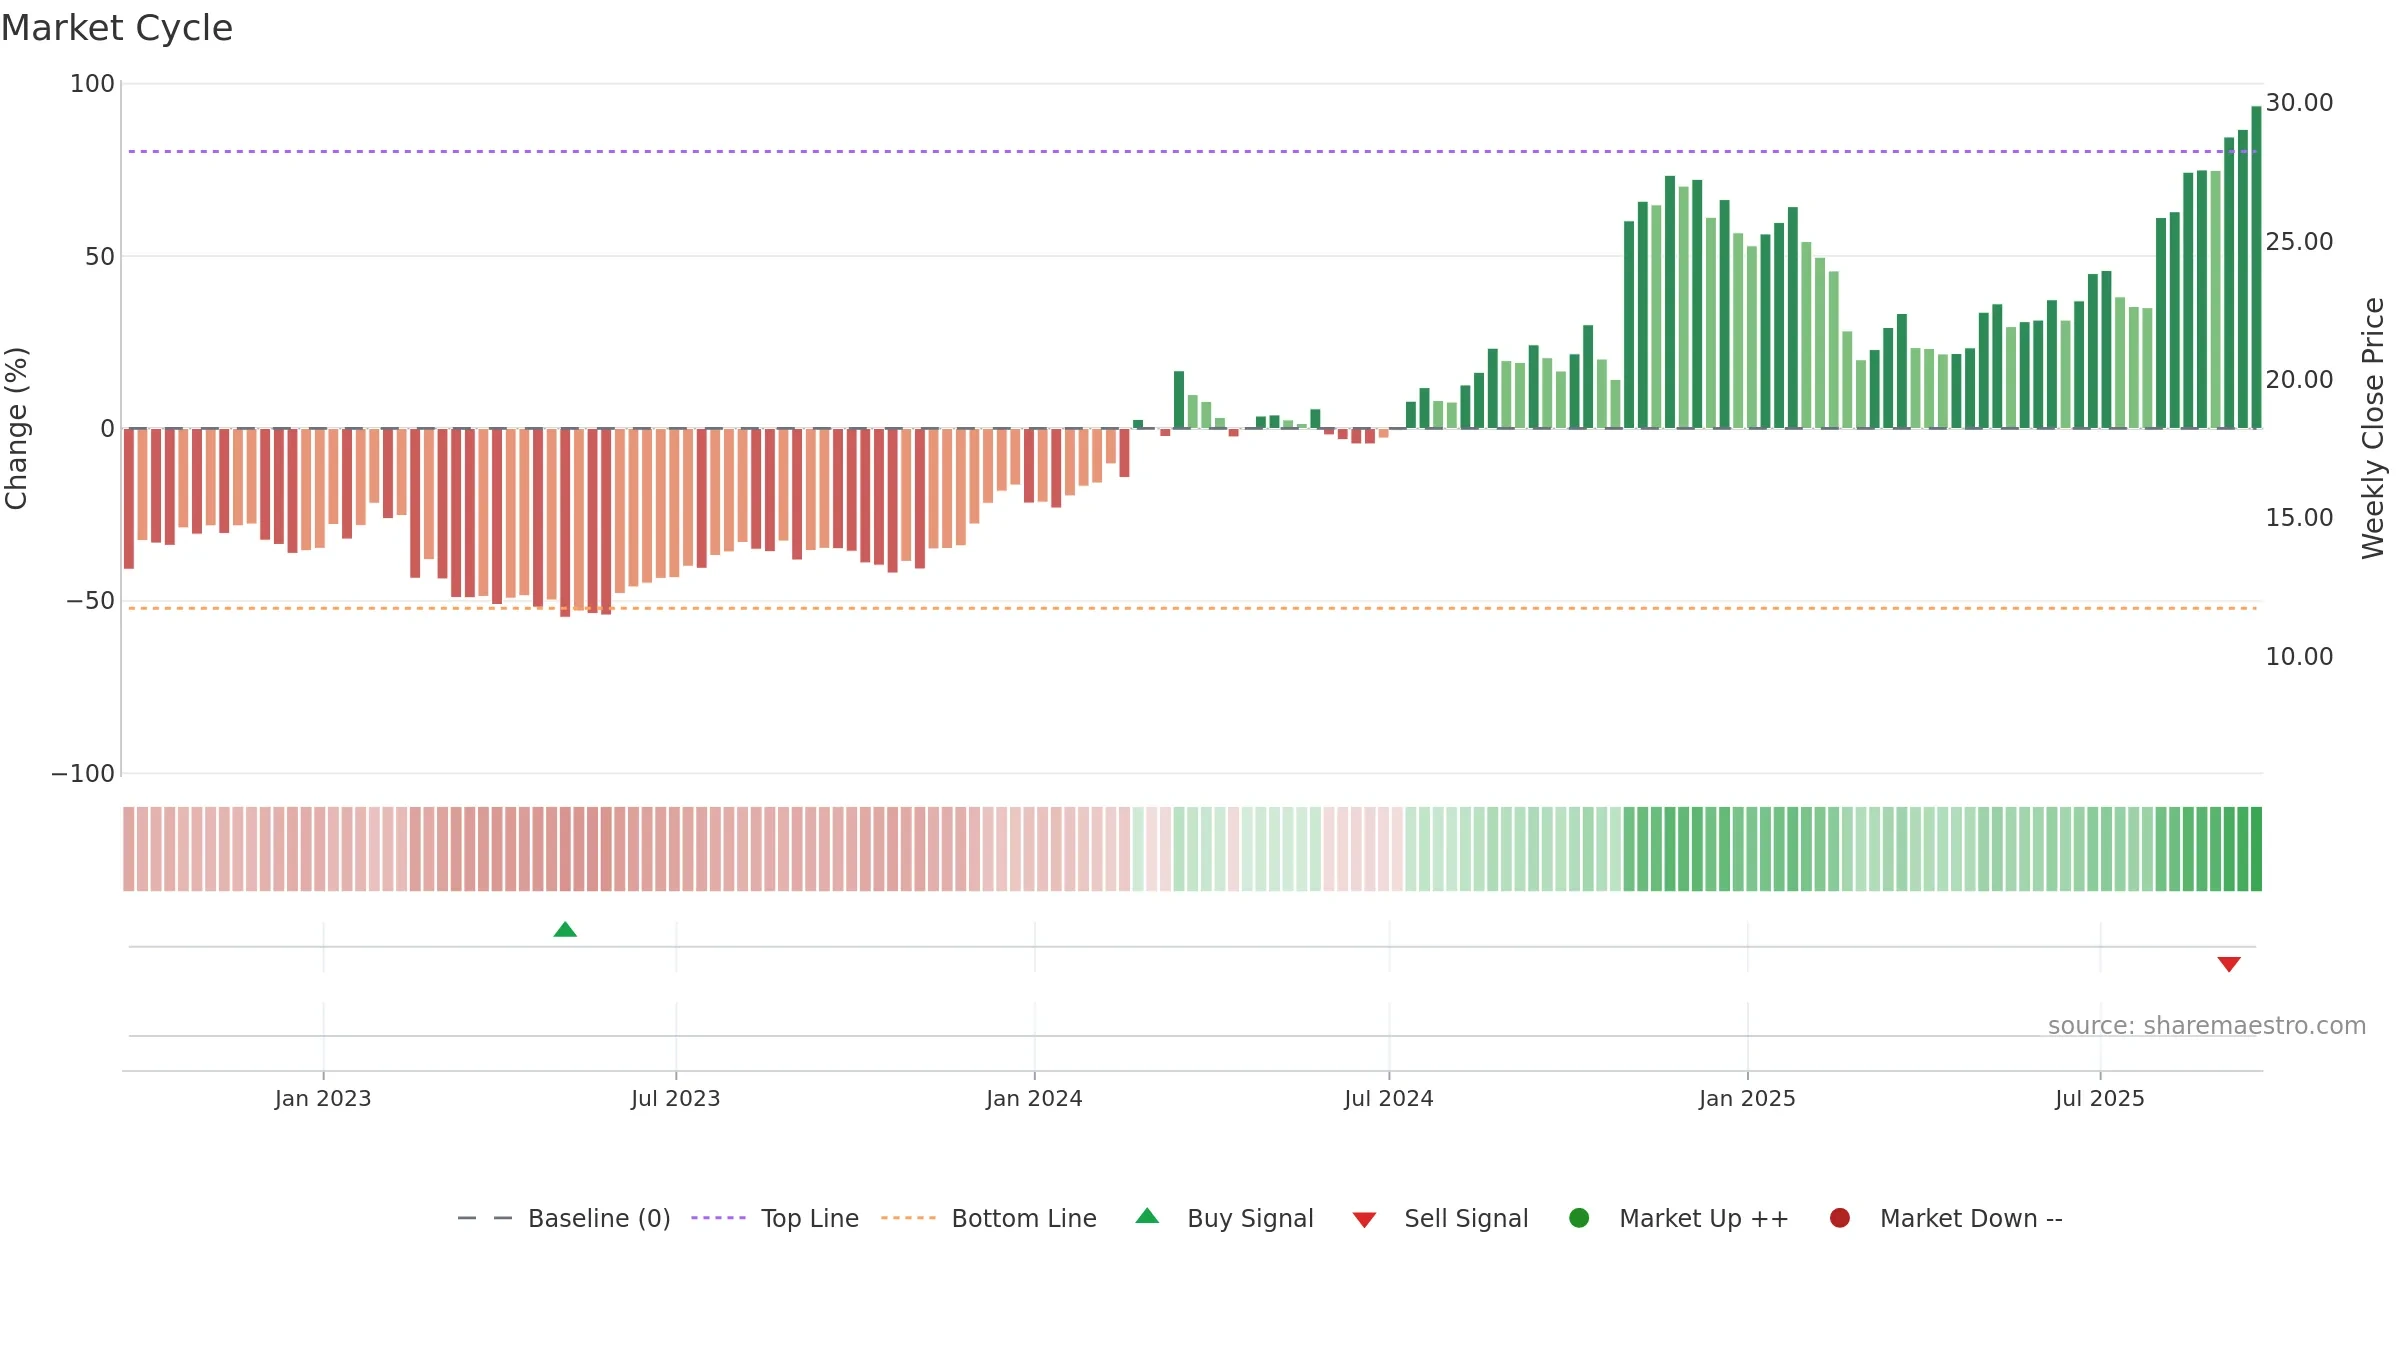Click the source: sharemaestro.com text
This screenshot has width=2400, height=1350.
(2207, 1026)
